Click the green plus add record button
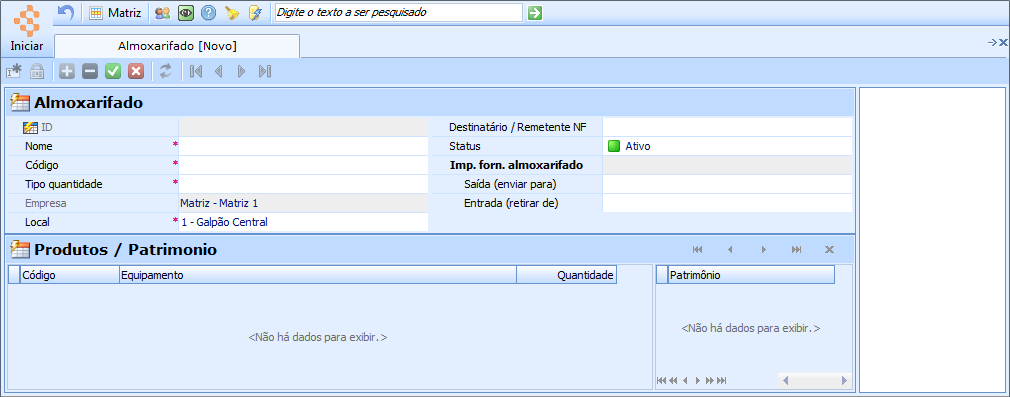1010x397 pixels. coord(67,72)
